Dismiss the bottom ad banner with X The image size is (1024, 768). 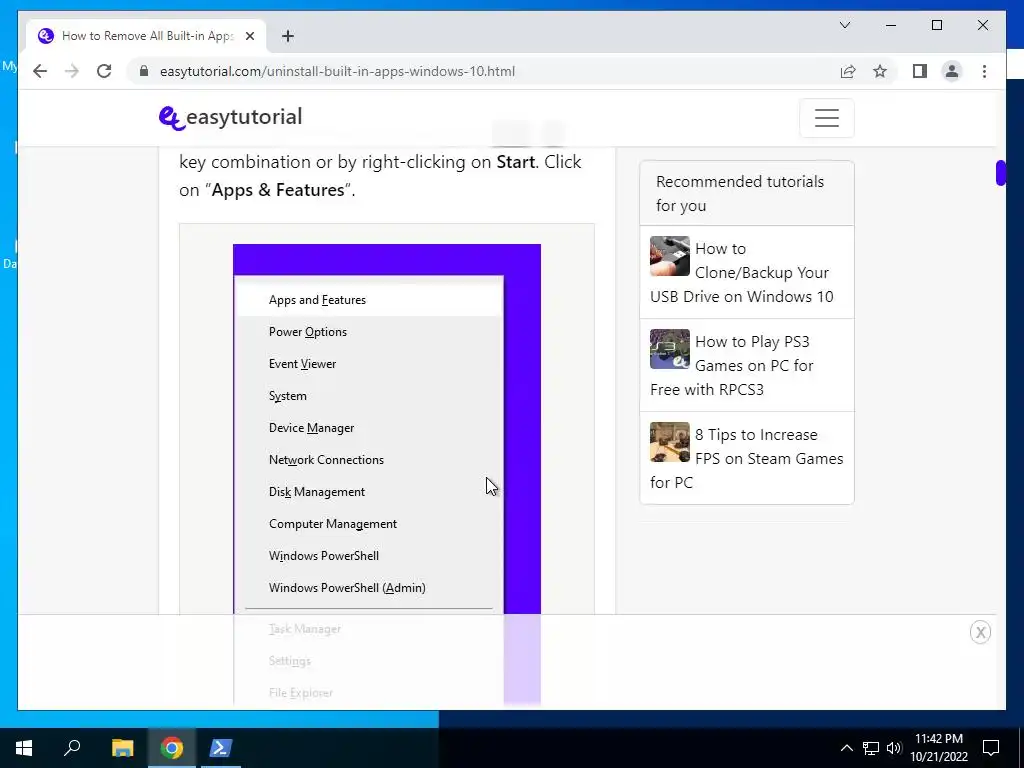point(980,632)
